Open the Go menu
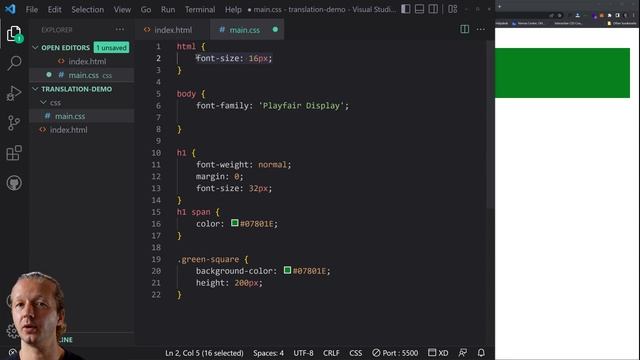Screen dimensions: 640x360 146,9
